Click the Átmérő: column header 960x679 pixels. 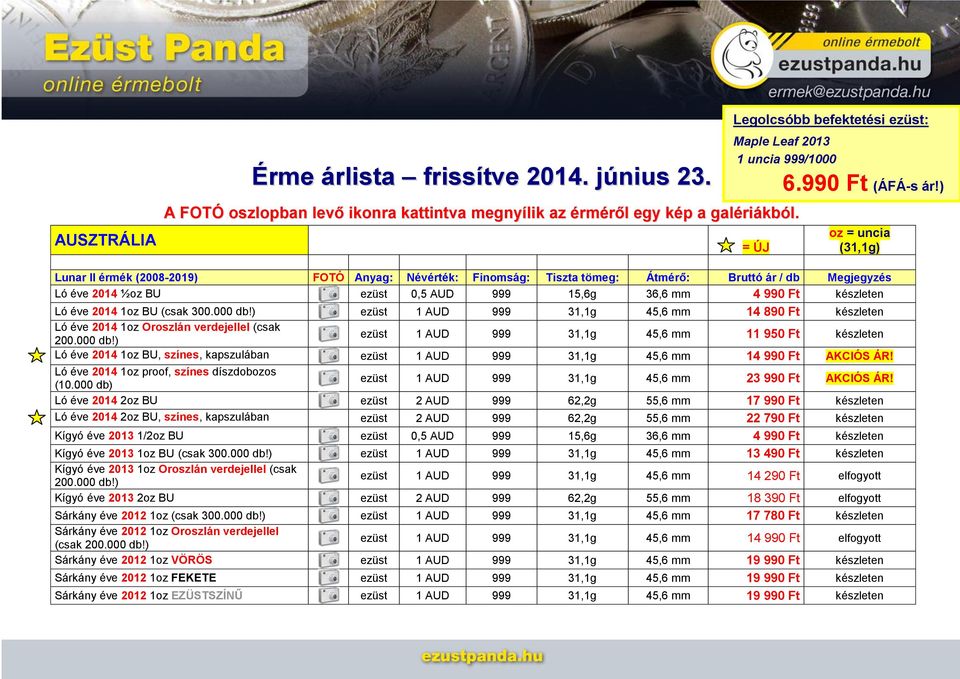coord(668,277)
